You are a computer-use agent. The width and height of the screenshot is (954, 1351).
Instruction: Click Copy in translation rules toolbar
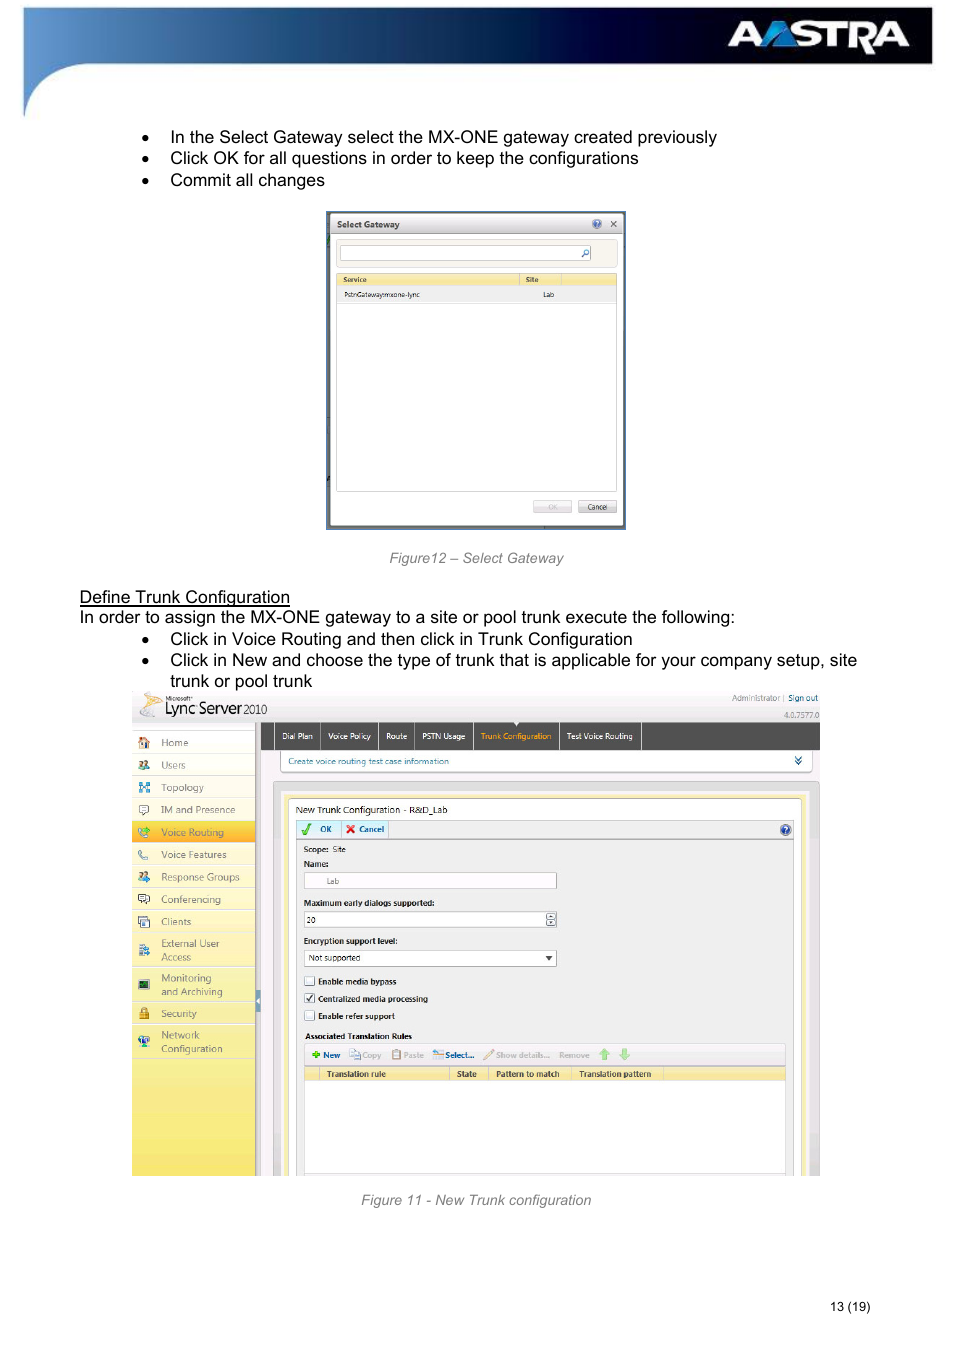365,1055
